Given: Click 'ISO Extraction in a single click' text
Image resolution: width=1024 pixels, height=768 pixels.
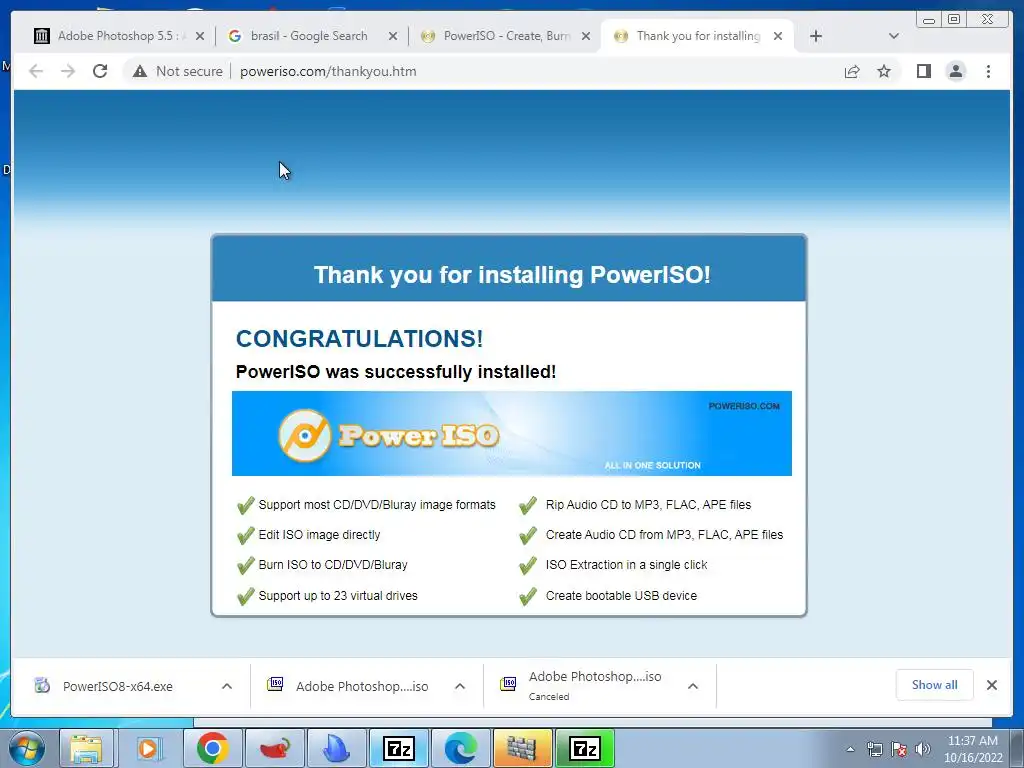Looking at the screenshot, I should (x=626, y=565).
